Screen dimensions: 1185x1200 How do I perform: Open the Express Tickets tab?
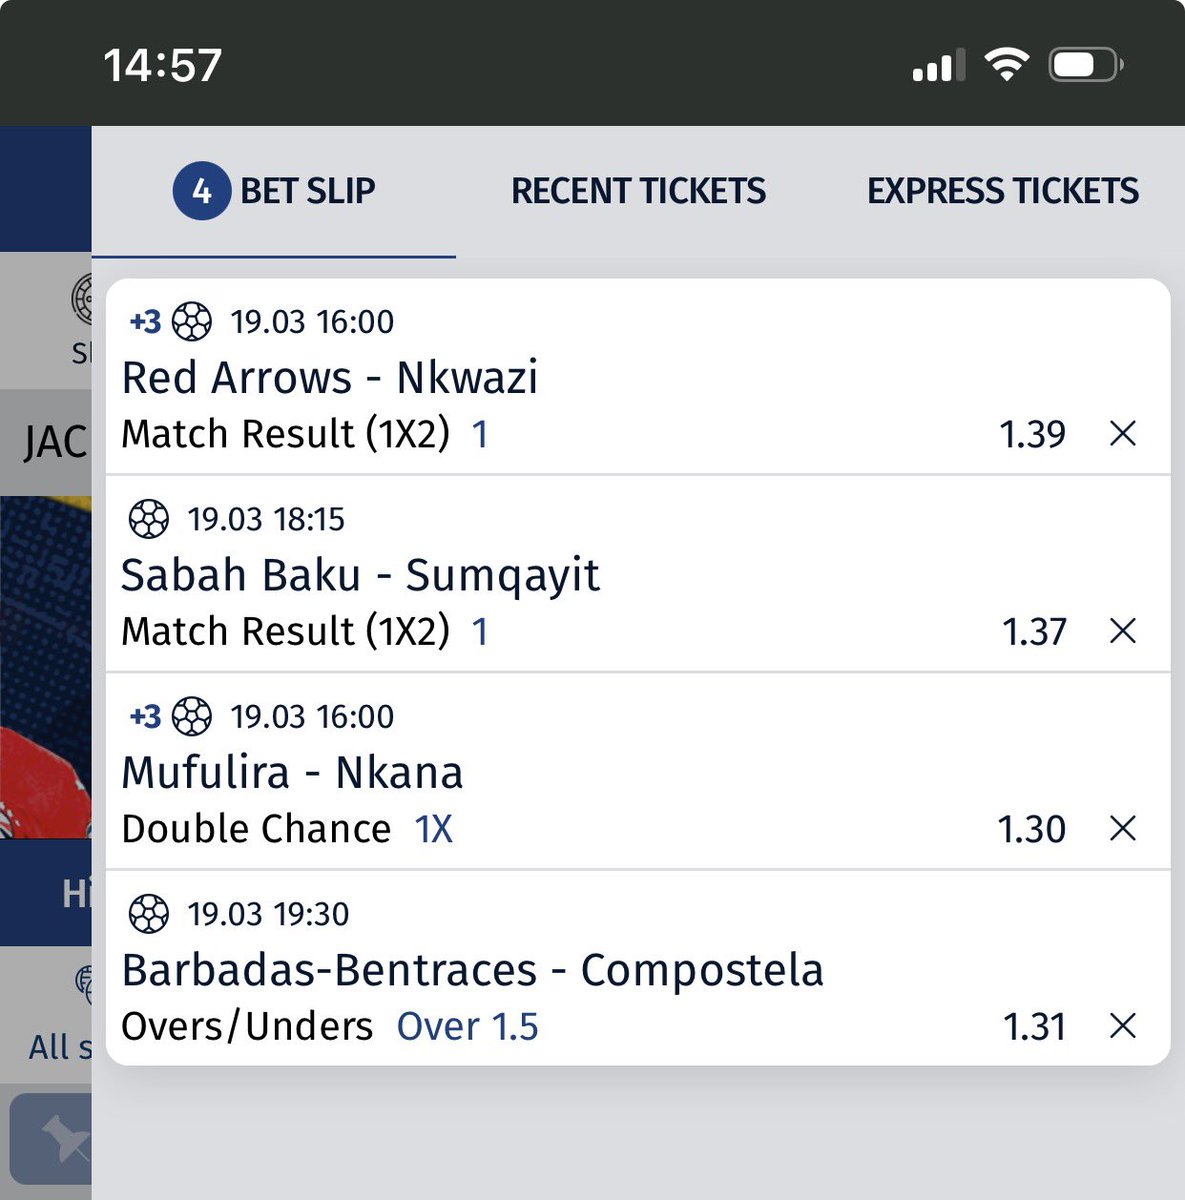(x=1003, y=191)
